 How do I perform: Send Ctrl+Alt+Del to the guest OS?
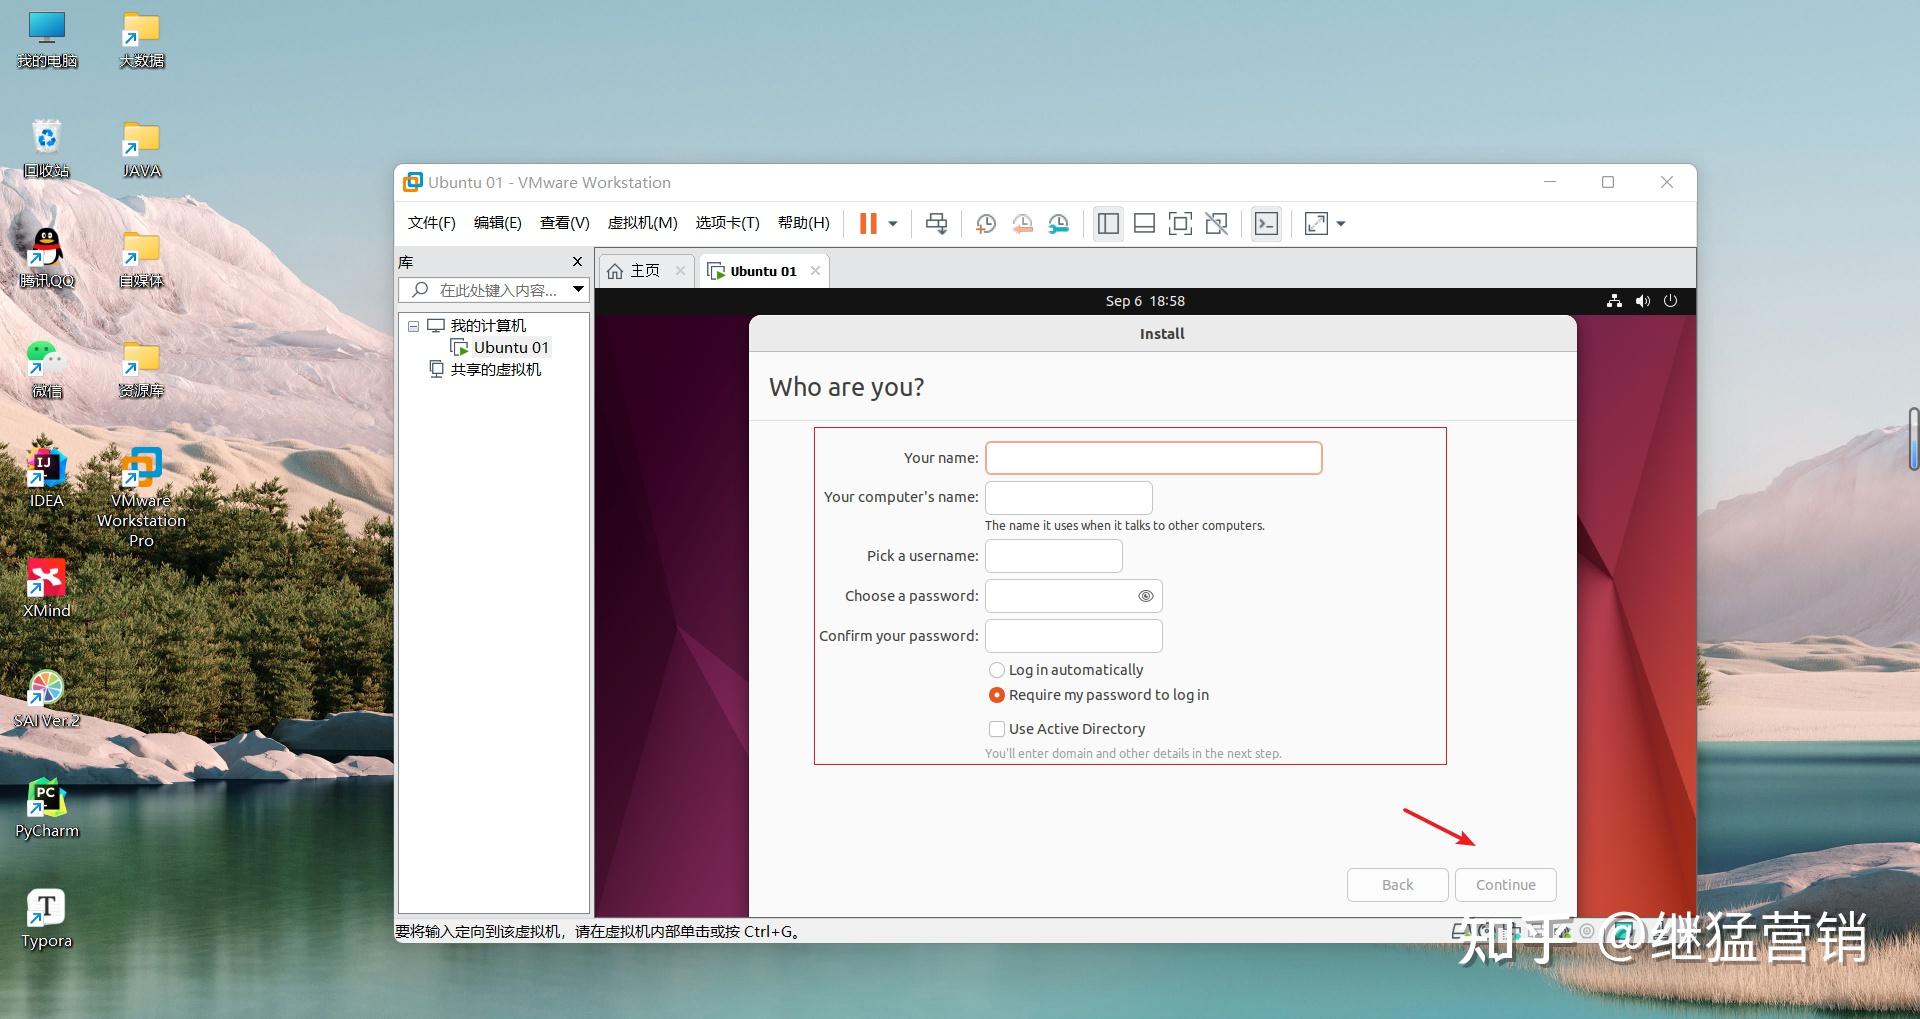(x=936, y=223)
